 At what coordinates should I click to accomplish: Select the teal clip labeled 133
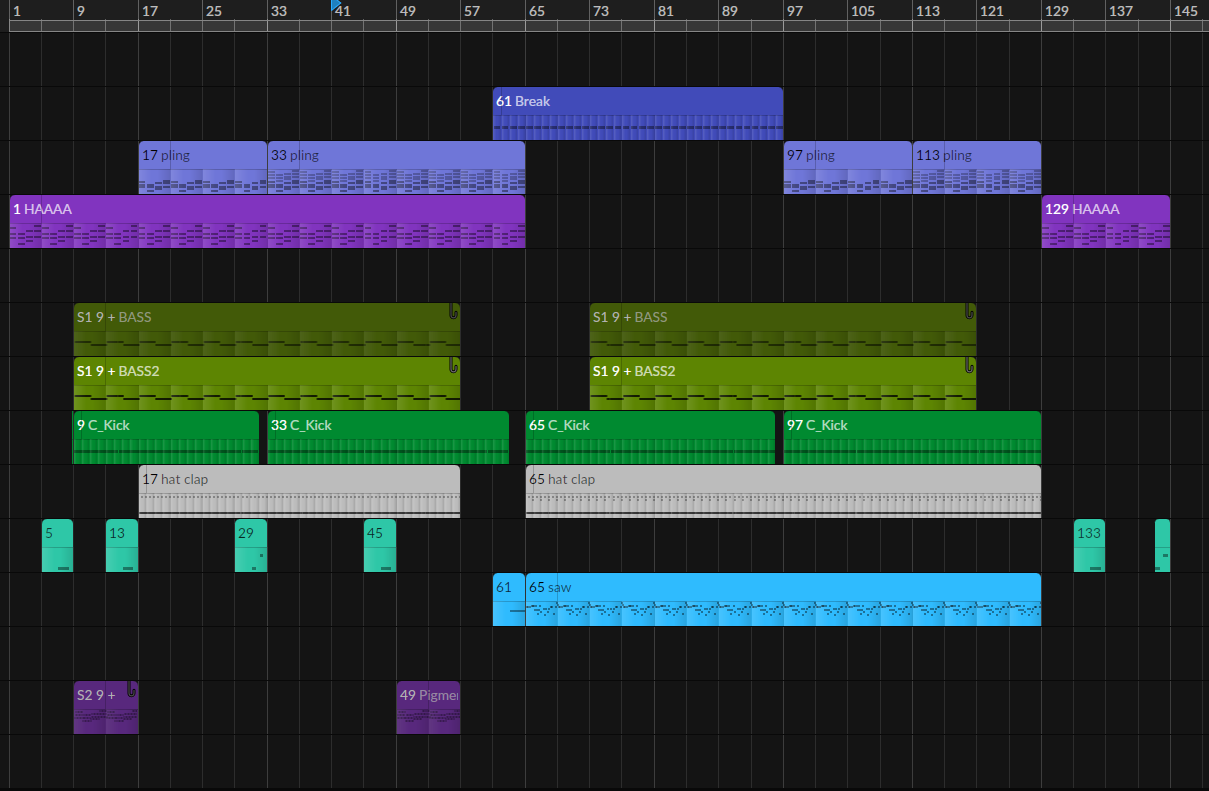[1089, 545]
